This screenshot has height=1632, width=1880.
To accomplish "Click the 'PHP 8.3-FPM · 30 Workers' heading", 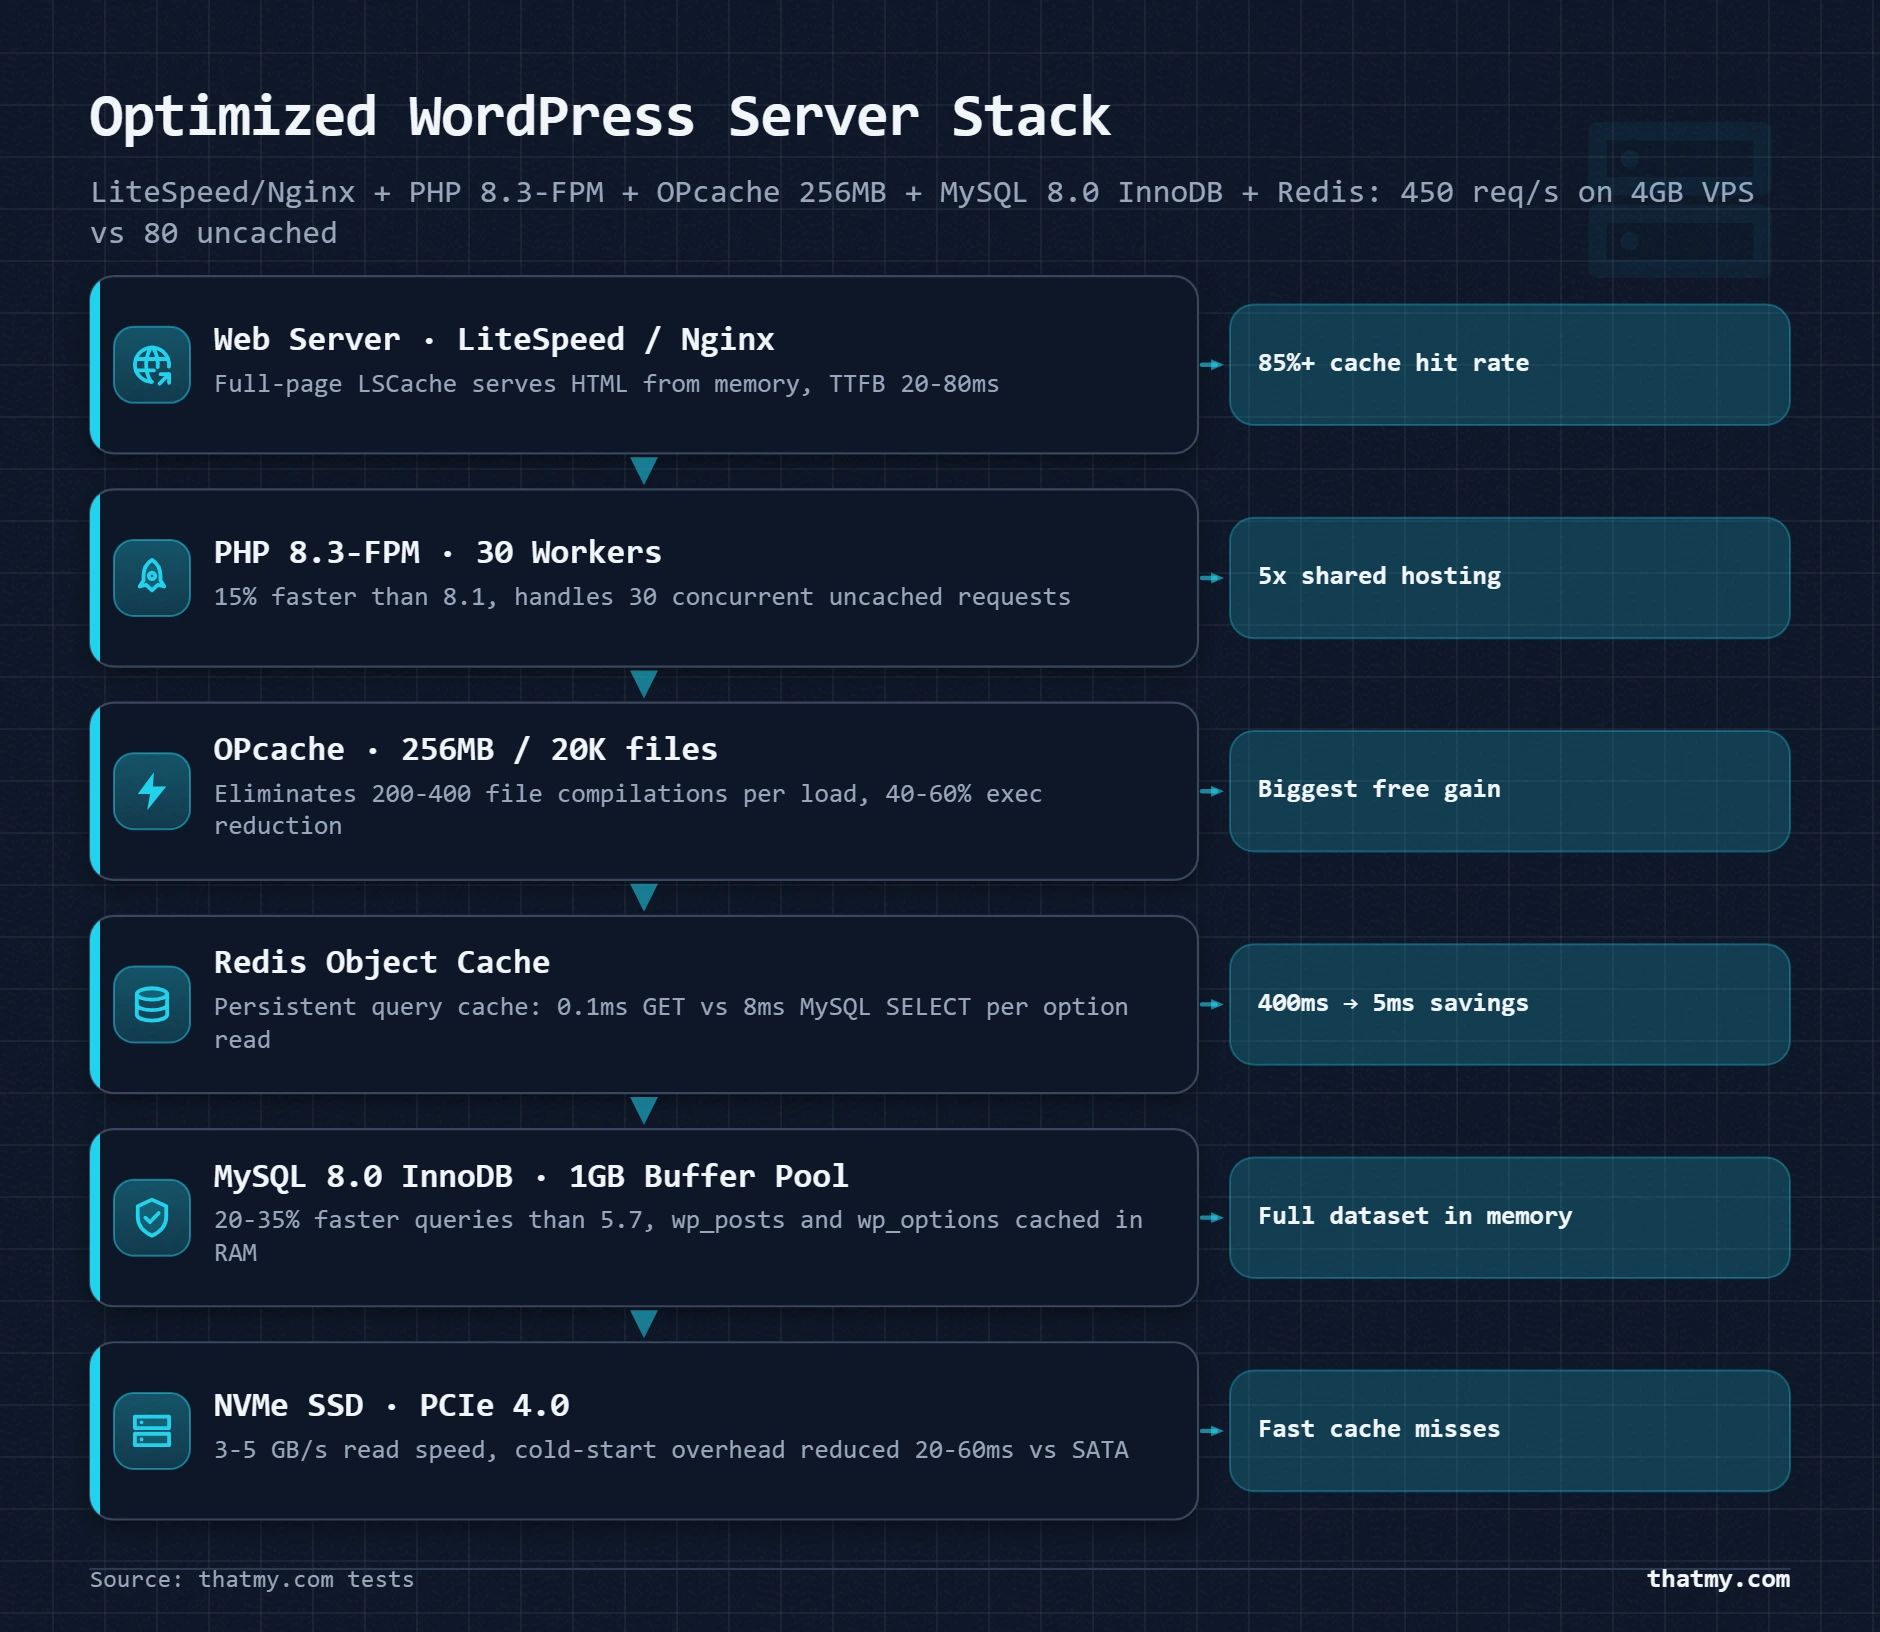I will point(438,553).
